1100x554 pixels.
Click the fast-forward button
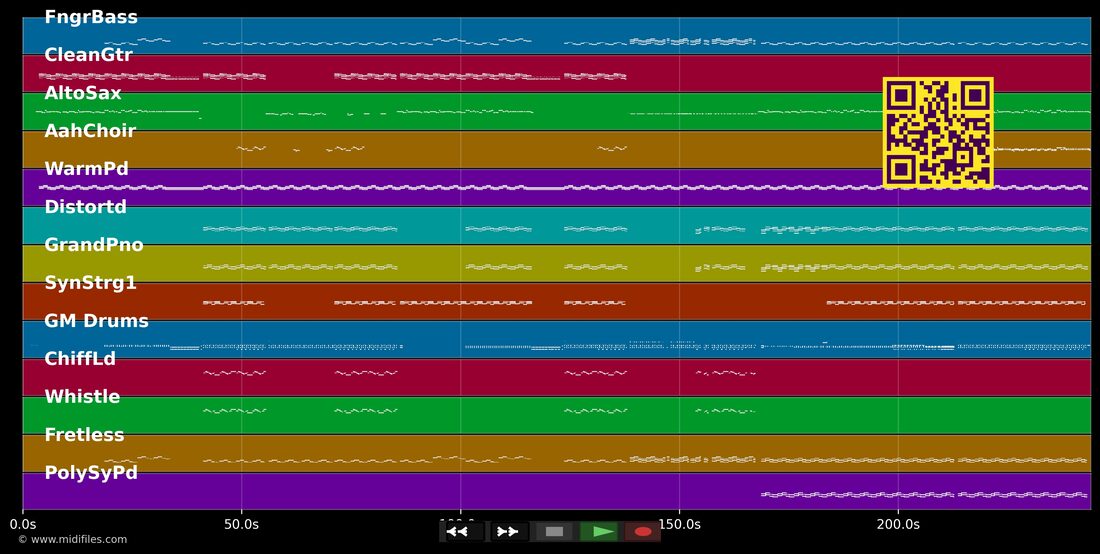pos(509,532)
